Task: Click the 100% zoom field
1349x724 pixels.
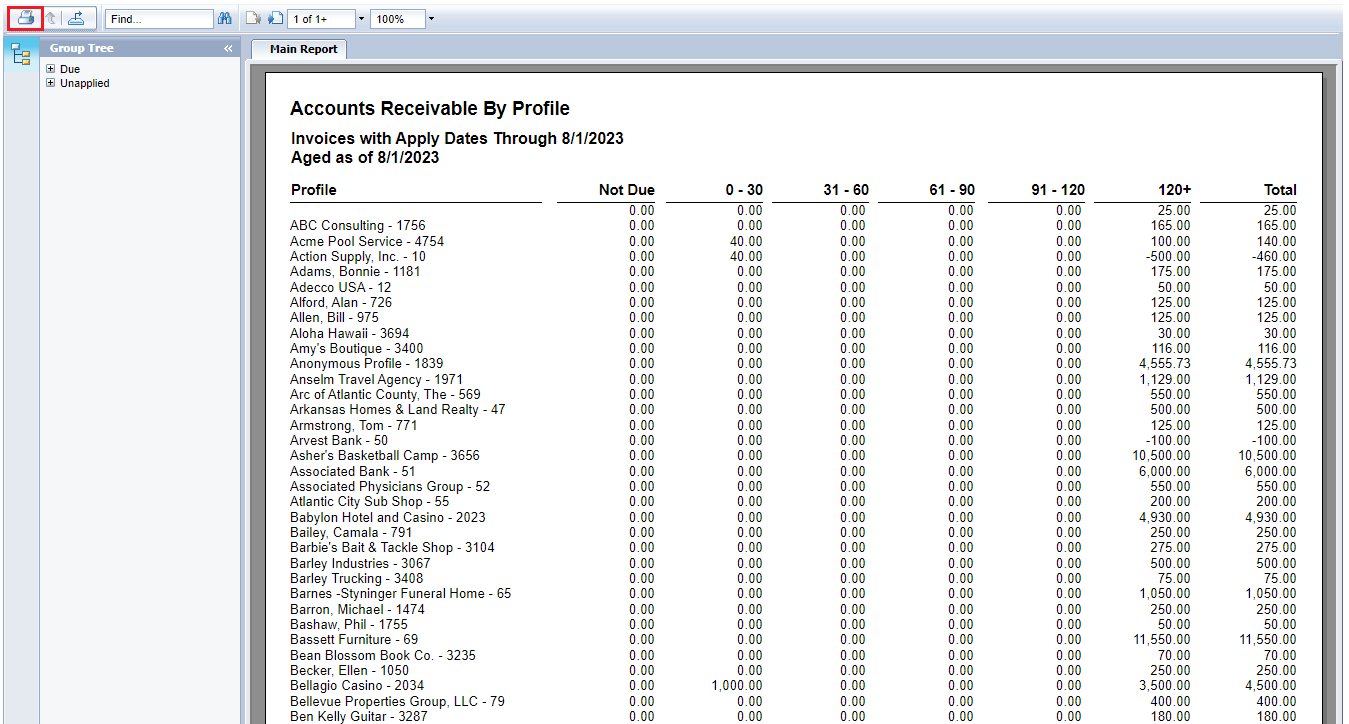Action: (x=397, y=19)
